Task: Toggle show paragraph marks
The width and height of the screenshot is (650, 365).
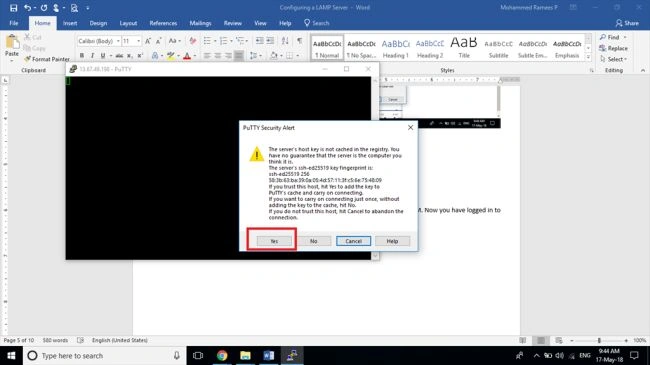Action: (299, 41)
